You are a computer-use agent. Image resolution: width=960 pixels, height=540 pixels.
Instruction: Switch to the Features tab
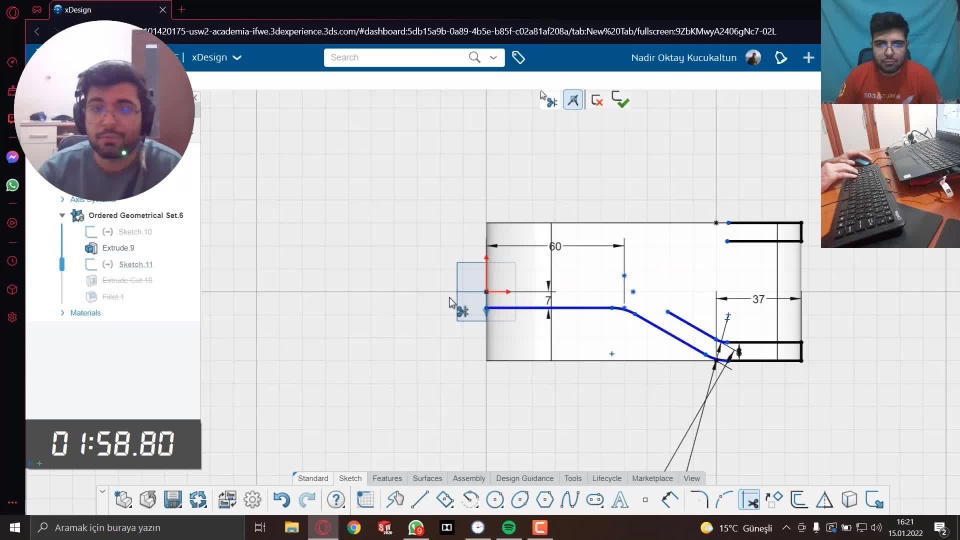[387, 478]
